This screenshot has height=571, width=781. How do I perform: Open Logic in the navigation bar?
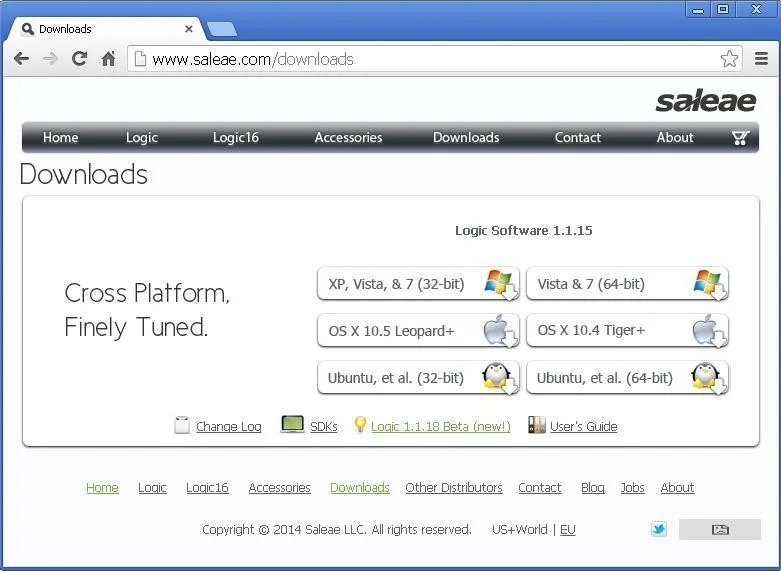[x=141, y=138]
